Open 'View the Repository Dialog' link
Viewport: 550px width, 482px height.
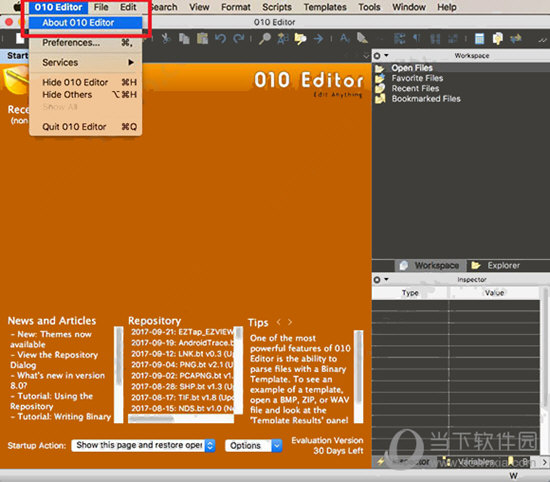pyautogui.click(x=54, y=360)
